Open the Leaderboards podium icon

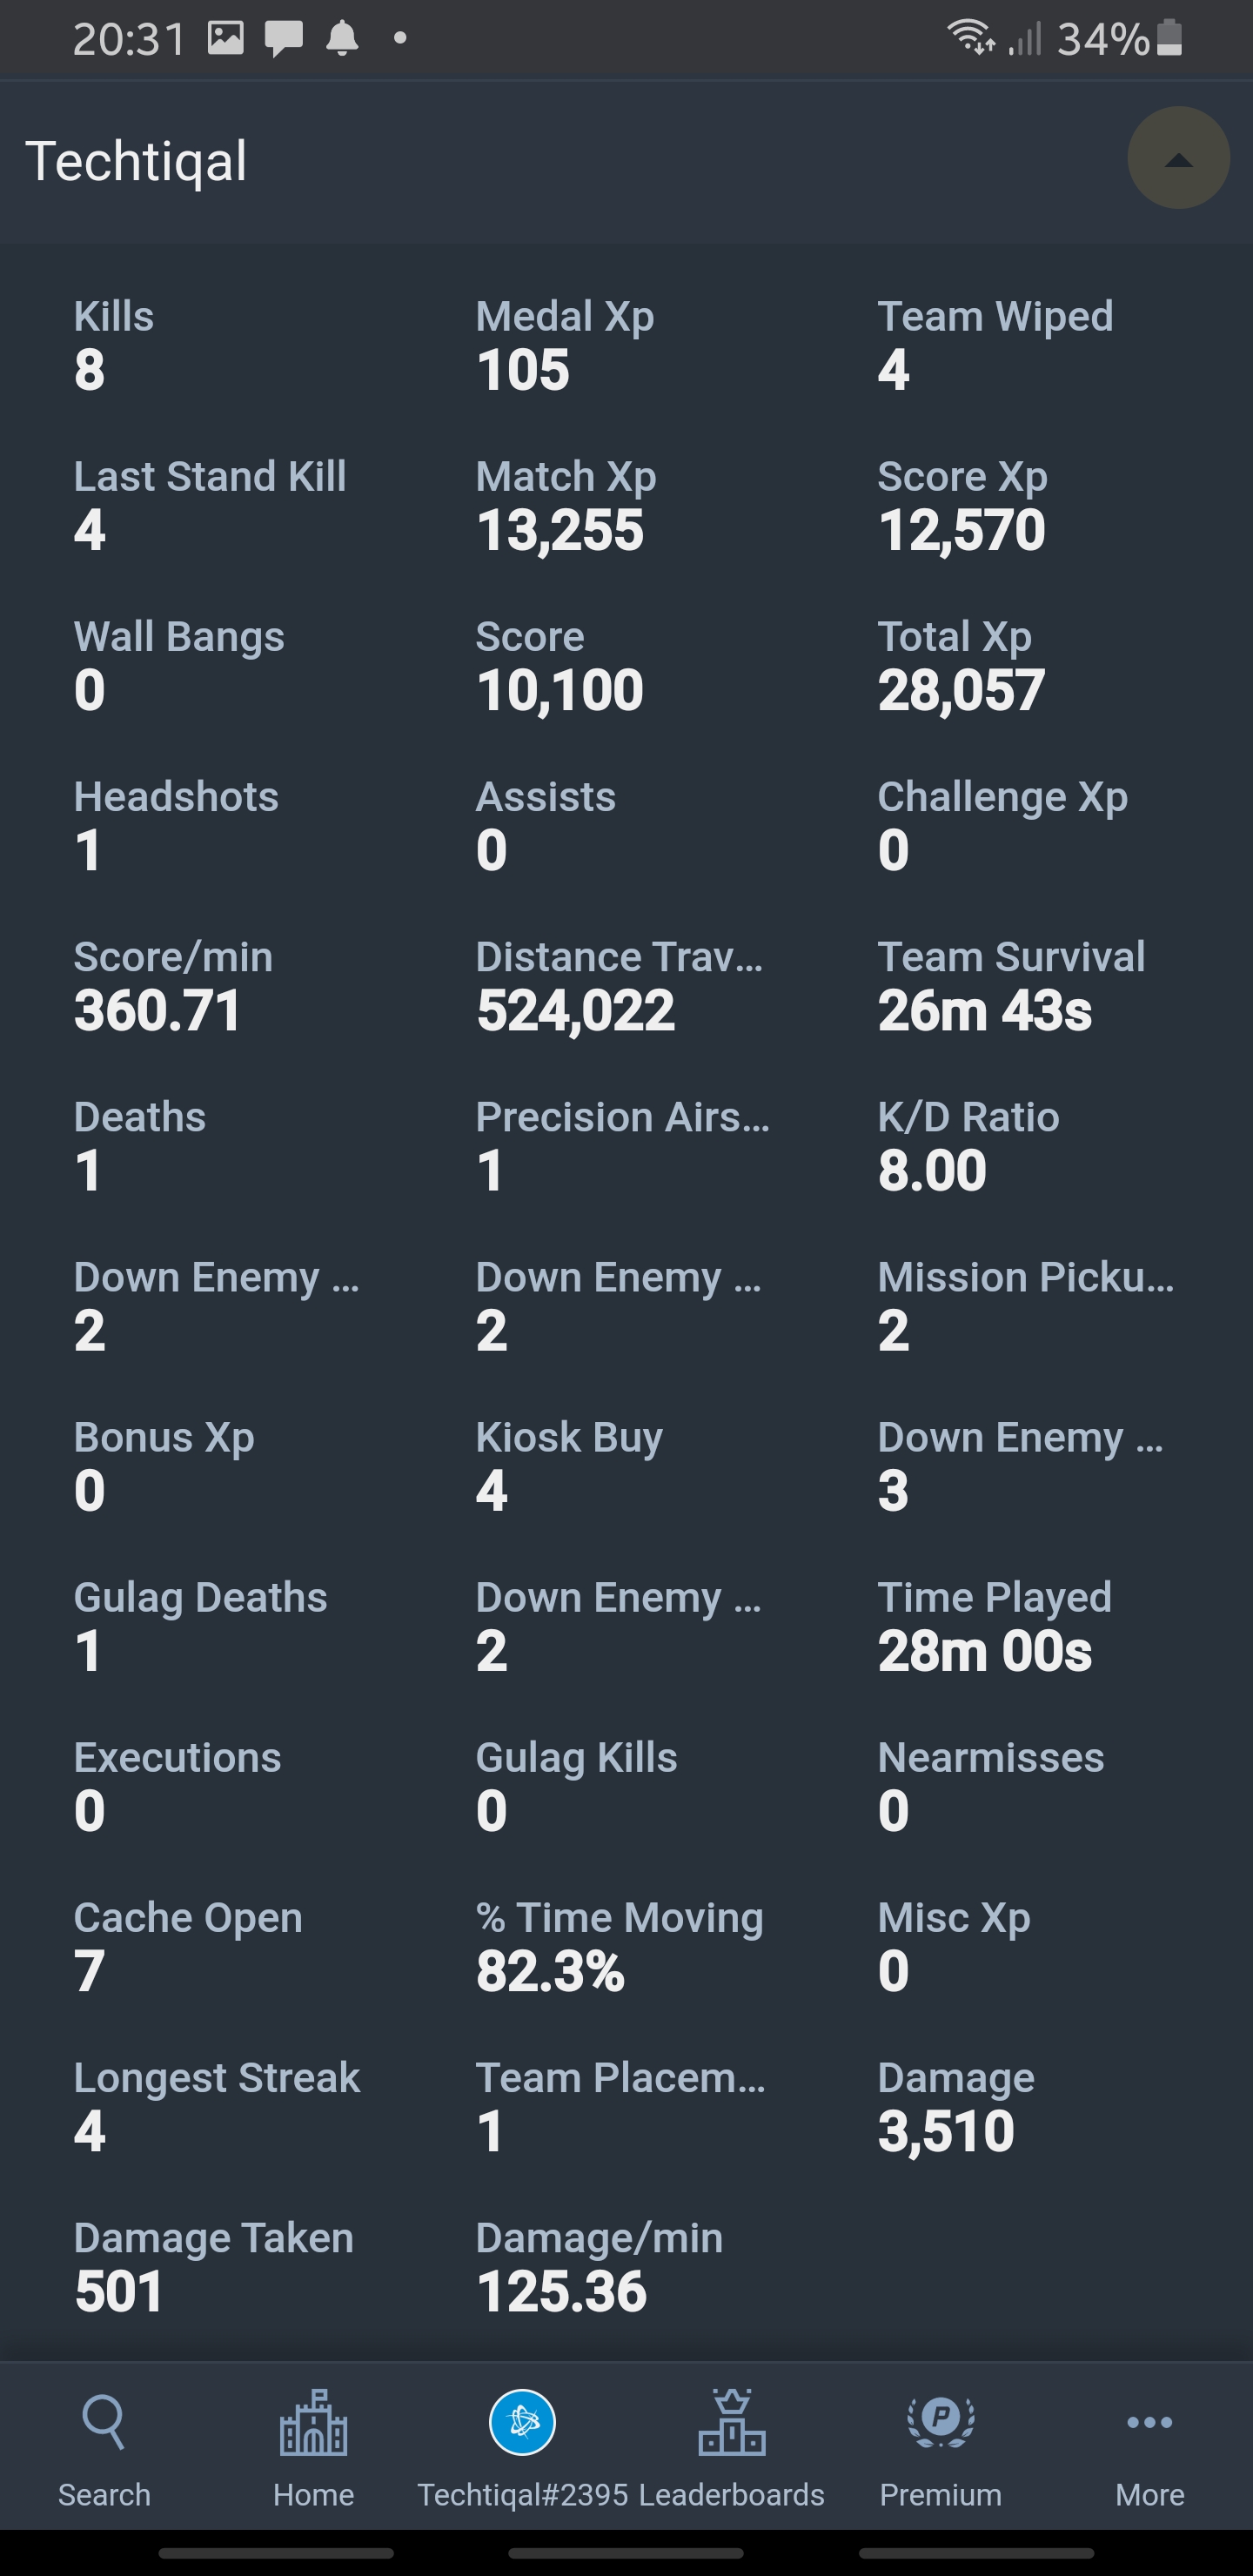tap(732, 2422)
